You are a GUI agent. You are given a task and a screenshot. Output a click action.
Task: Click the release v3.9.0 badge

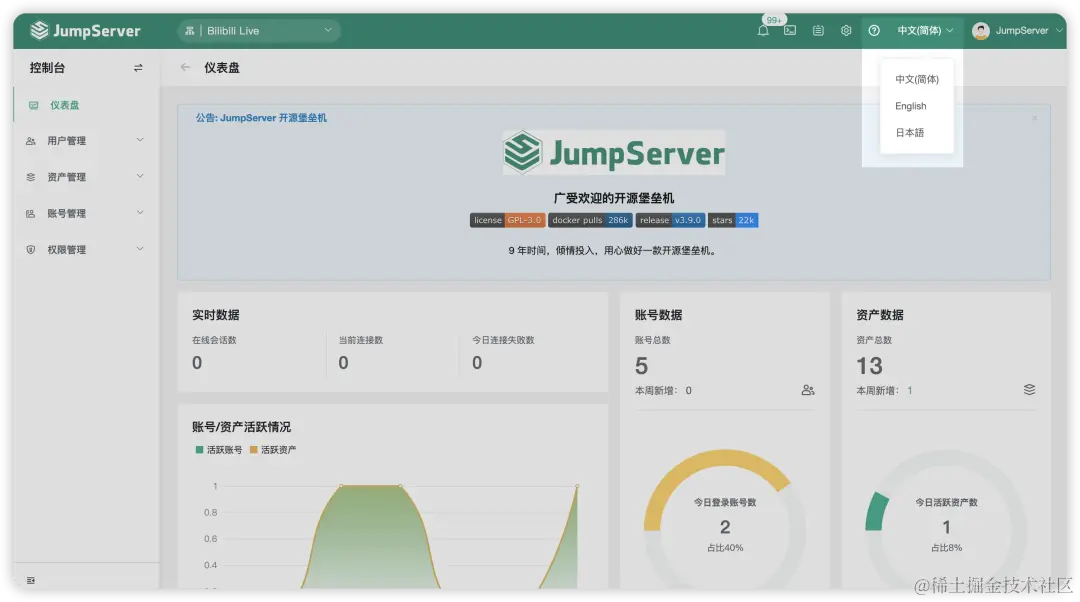[x=670, y=220]
